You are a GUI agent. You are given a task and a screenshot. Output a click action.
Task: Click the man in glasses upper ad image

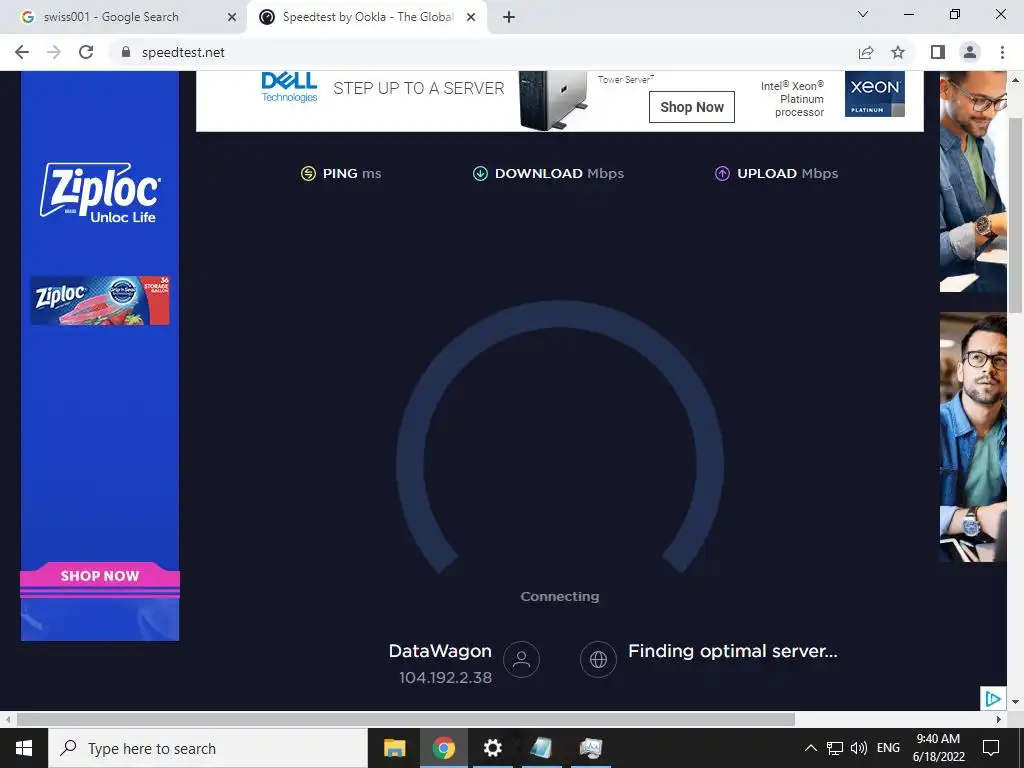tap(973, 182)
